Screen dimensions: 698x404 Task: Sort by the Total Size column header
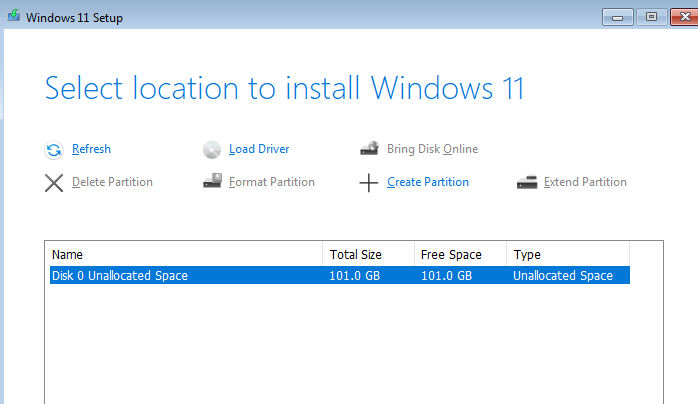pos(369,255)
